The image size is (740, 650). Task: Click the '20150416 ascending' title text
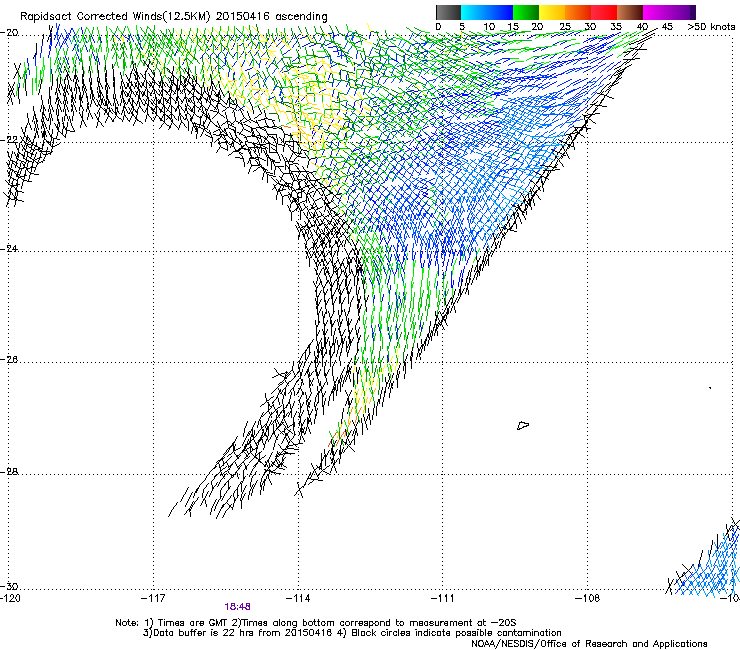[272, 16]
